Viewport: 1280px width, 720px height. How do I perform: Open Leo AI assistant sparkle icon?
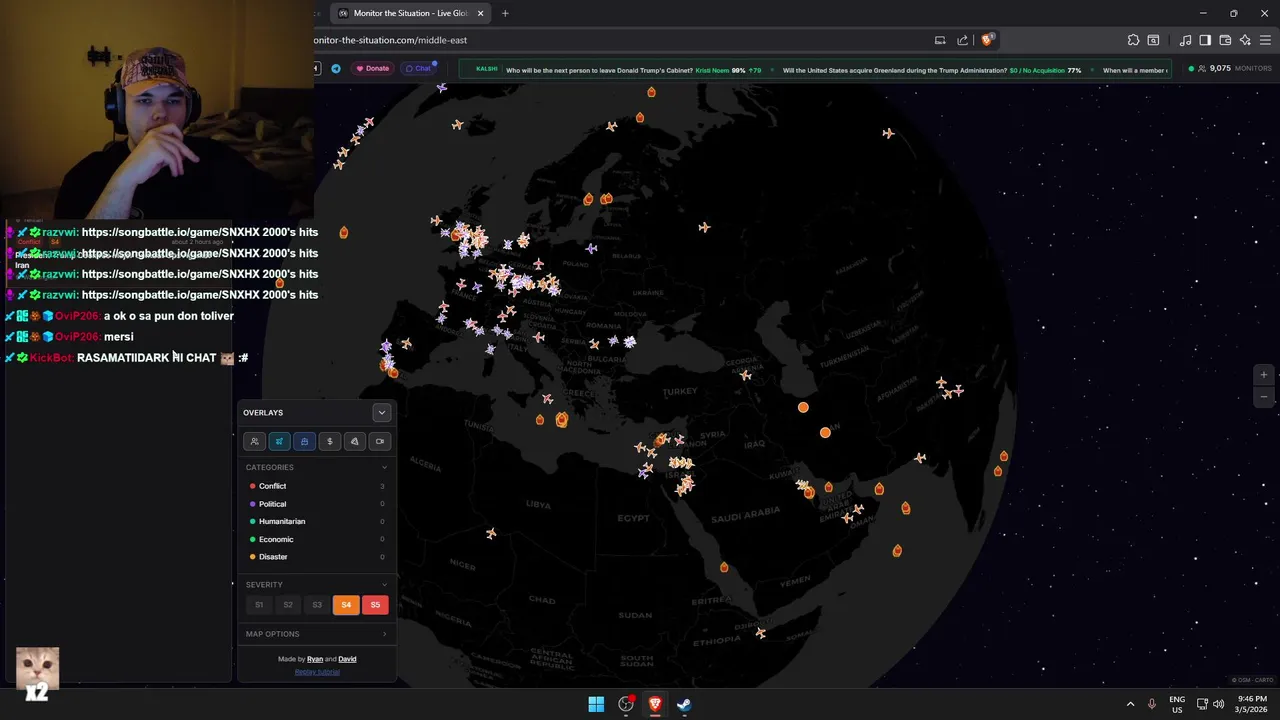(1245, 40)
